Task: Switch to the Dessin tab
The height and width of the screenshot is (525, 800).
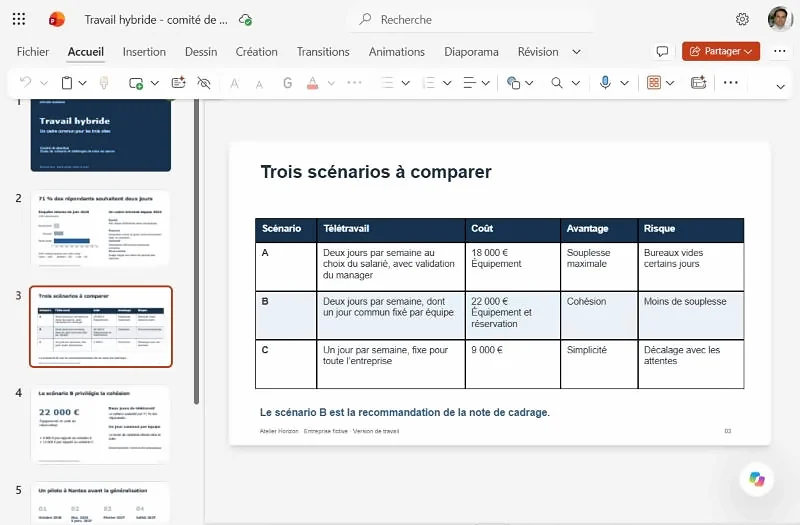Action: tap(201, 52)
